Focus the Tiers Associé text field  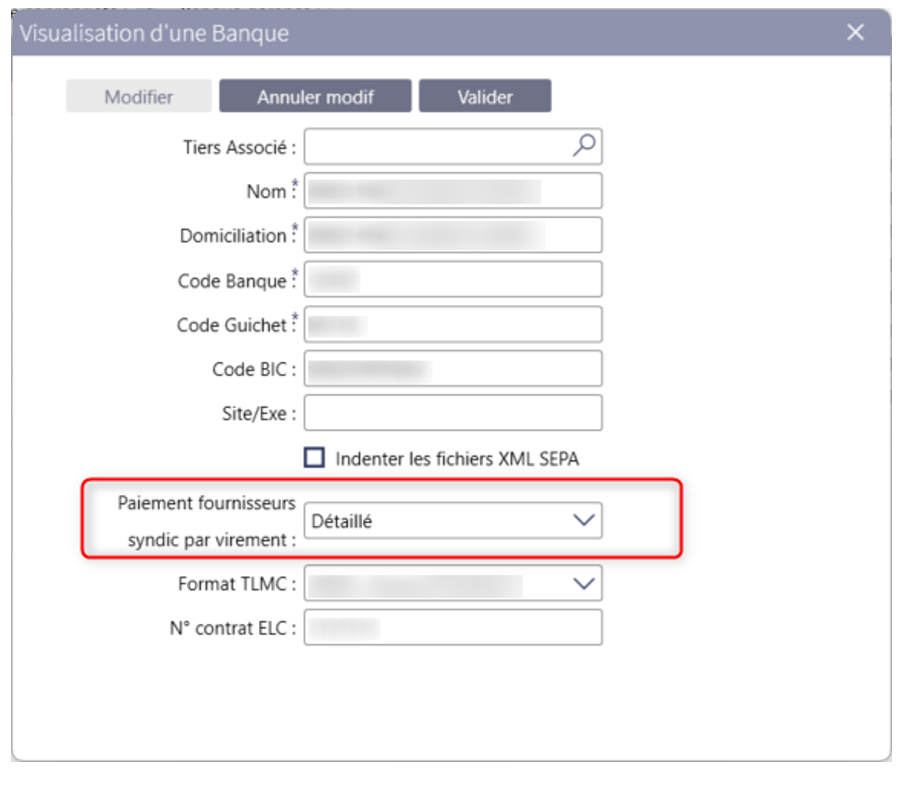pyautogui.click(x=435, y=147)
